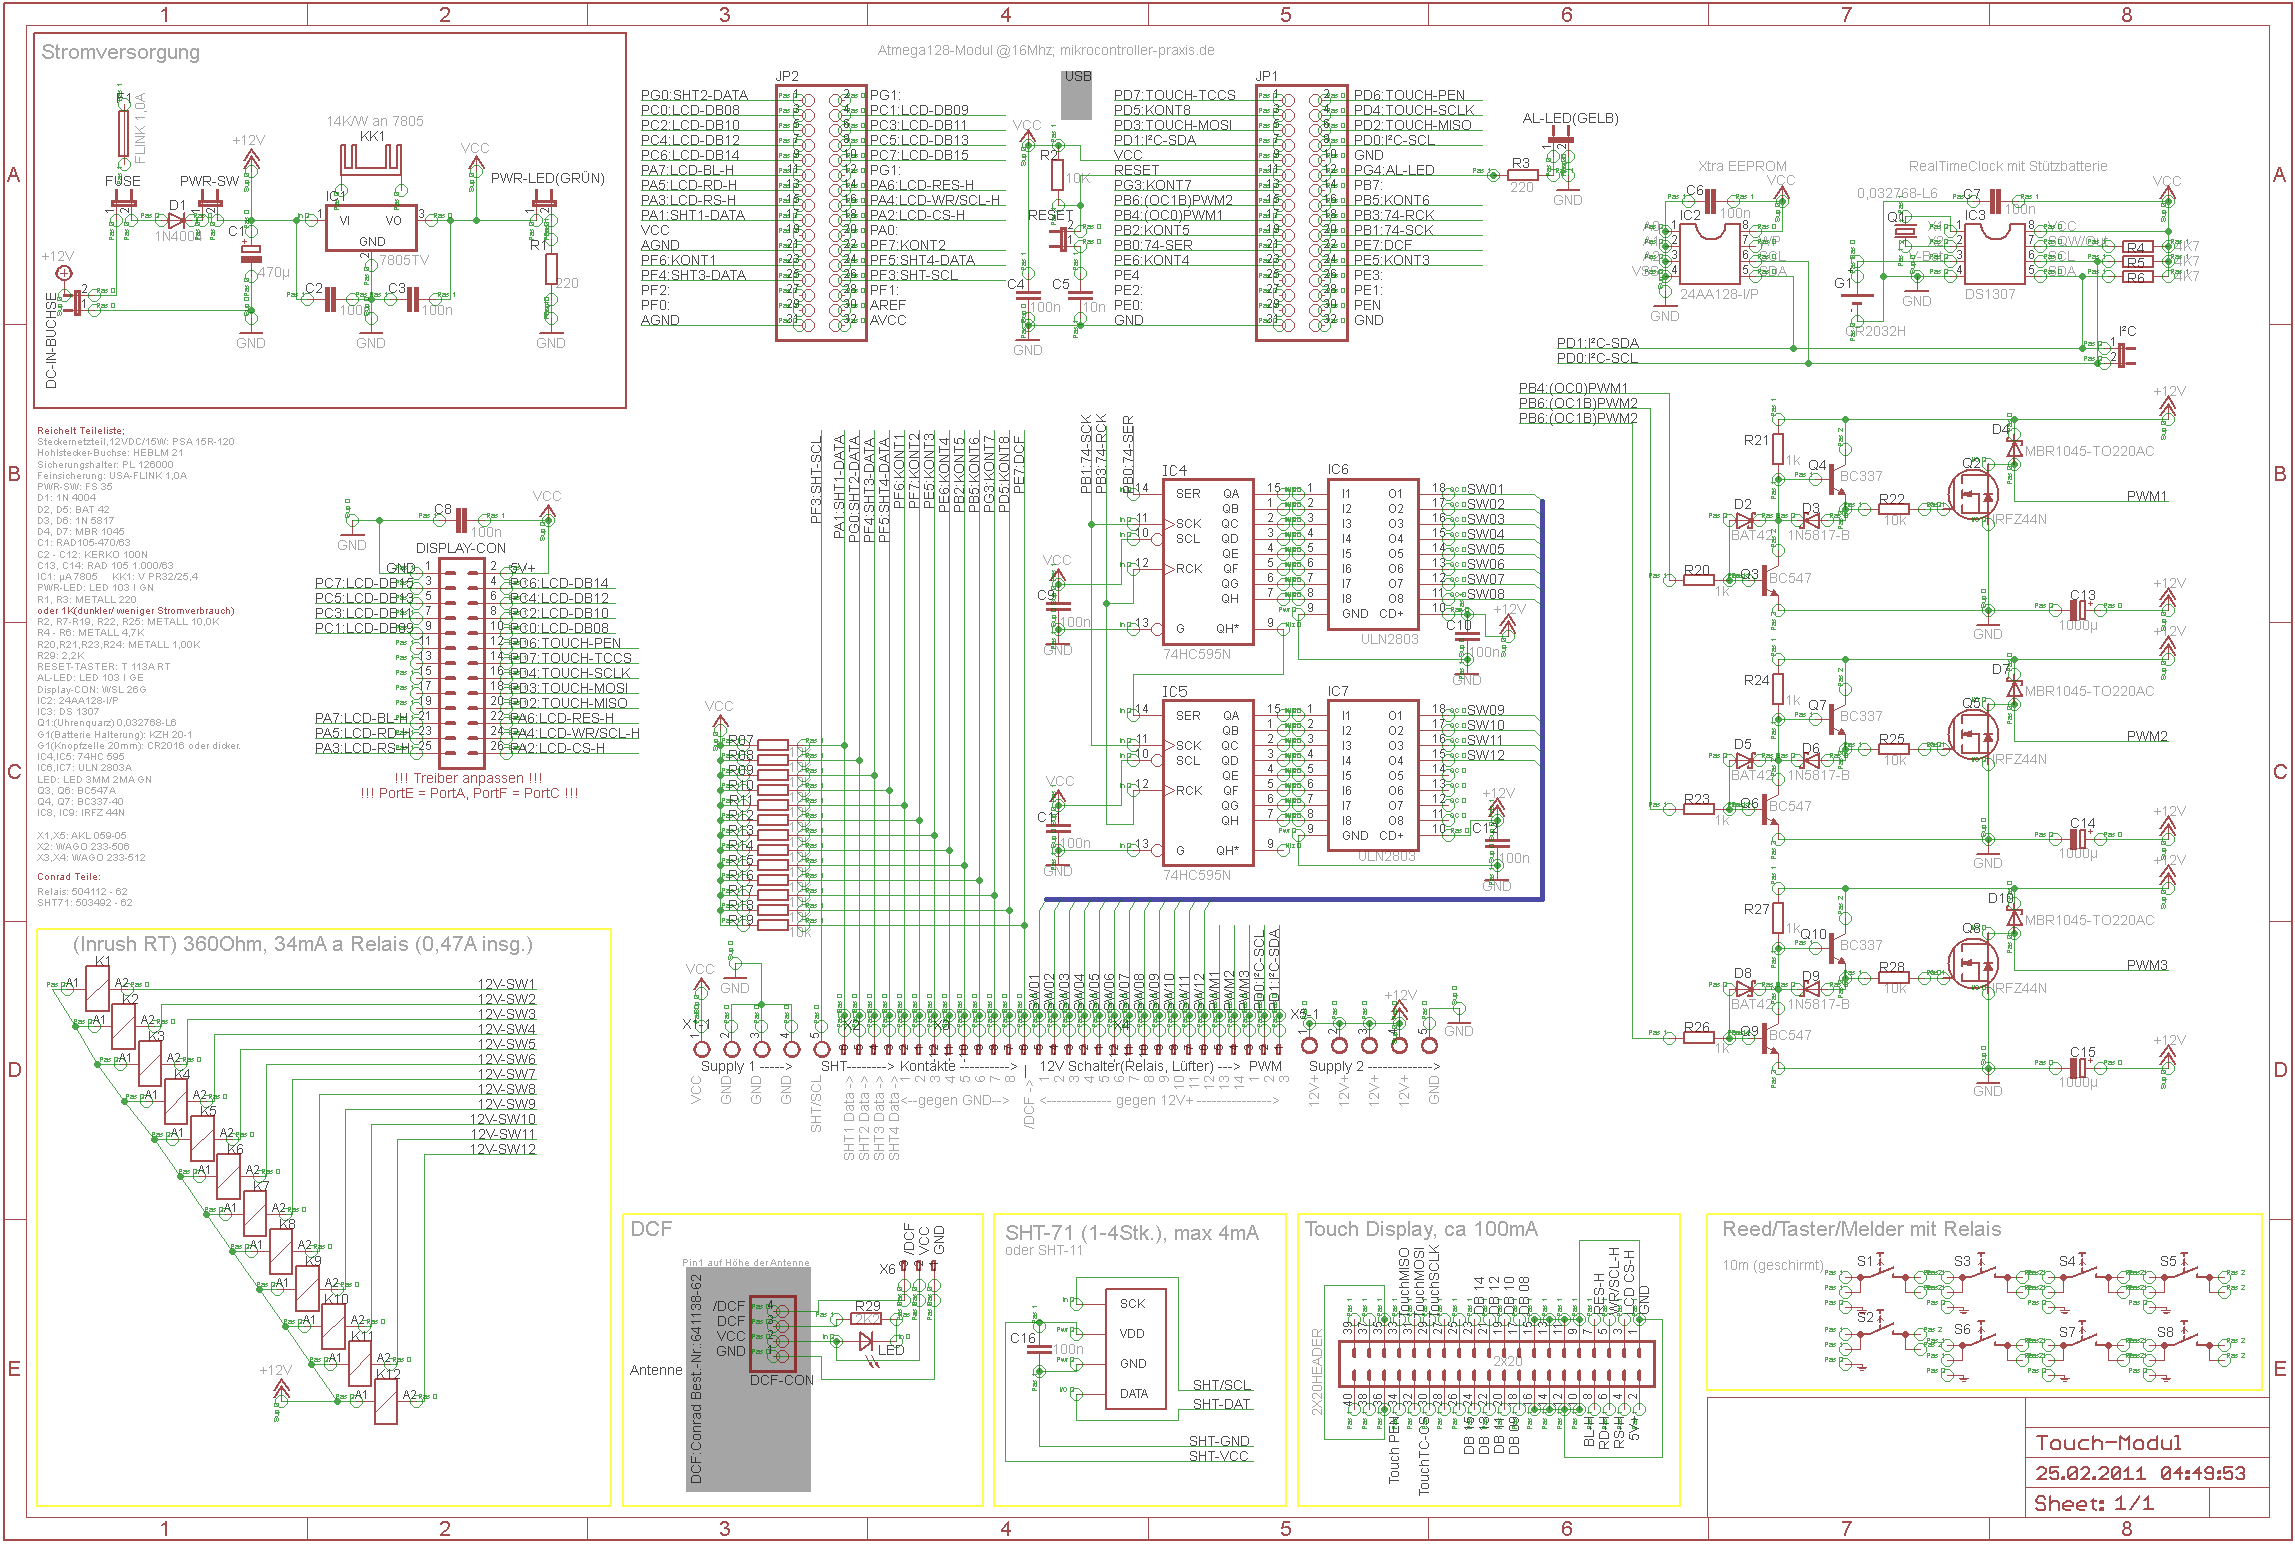Select the IC4 74HC595 shift register
This screenshot has width=2295, height=1545.
tap(1207, 560)
